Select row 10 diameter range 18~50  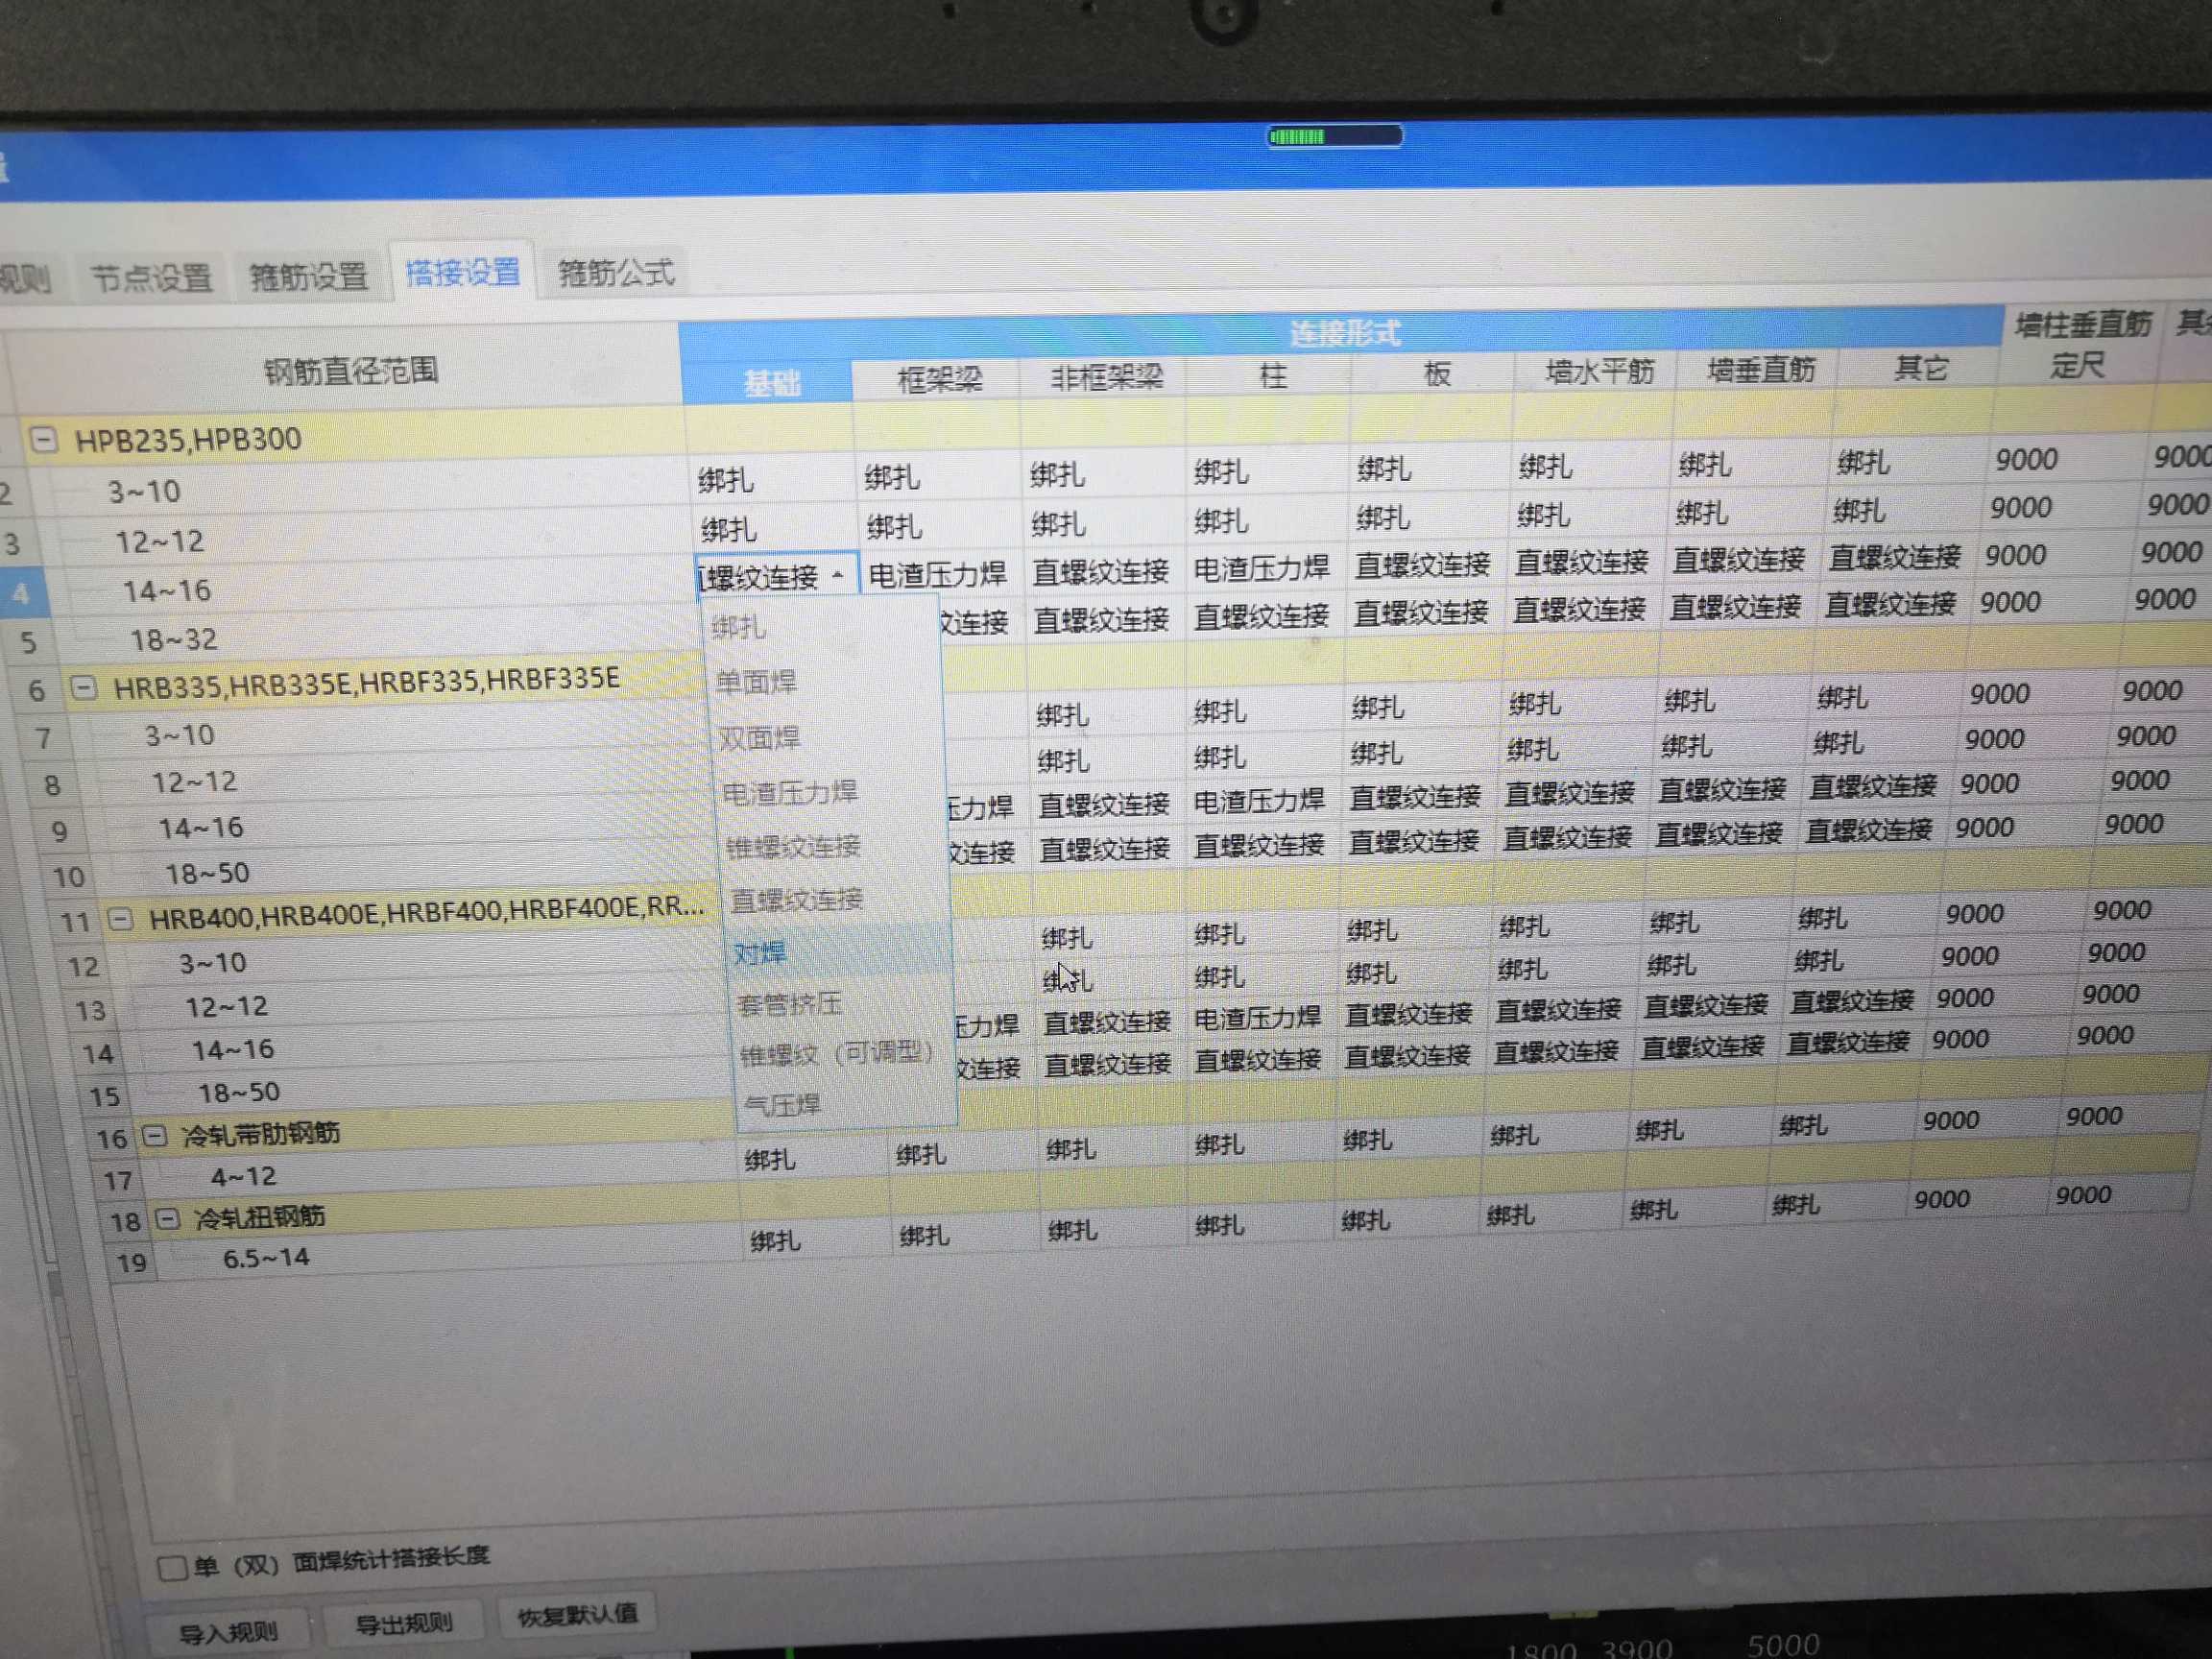pyautogui.click(x=207, y=873)
